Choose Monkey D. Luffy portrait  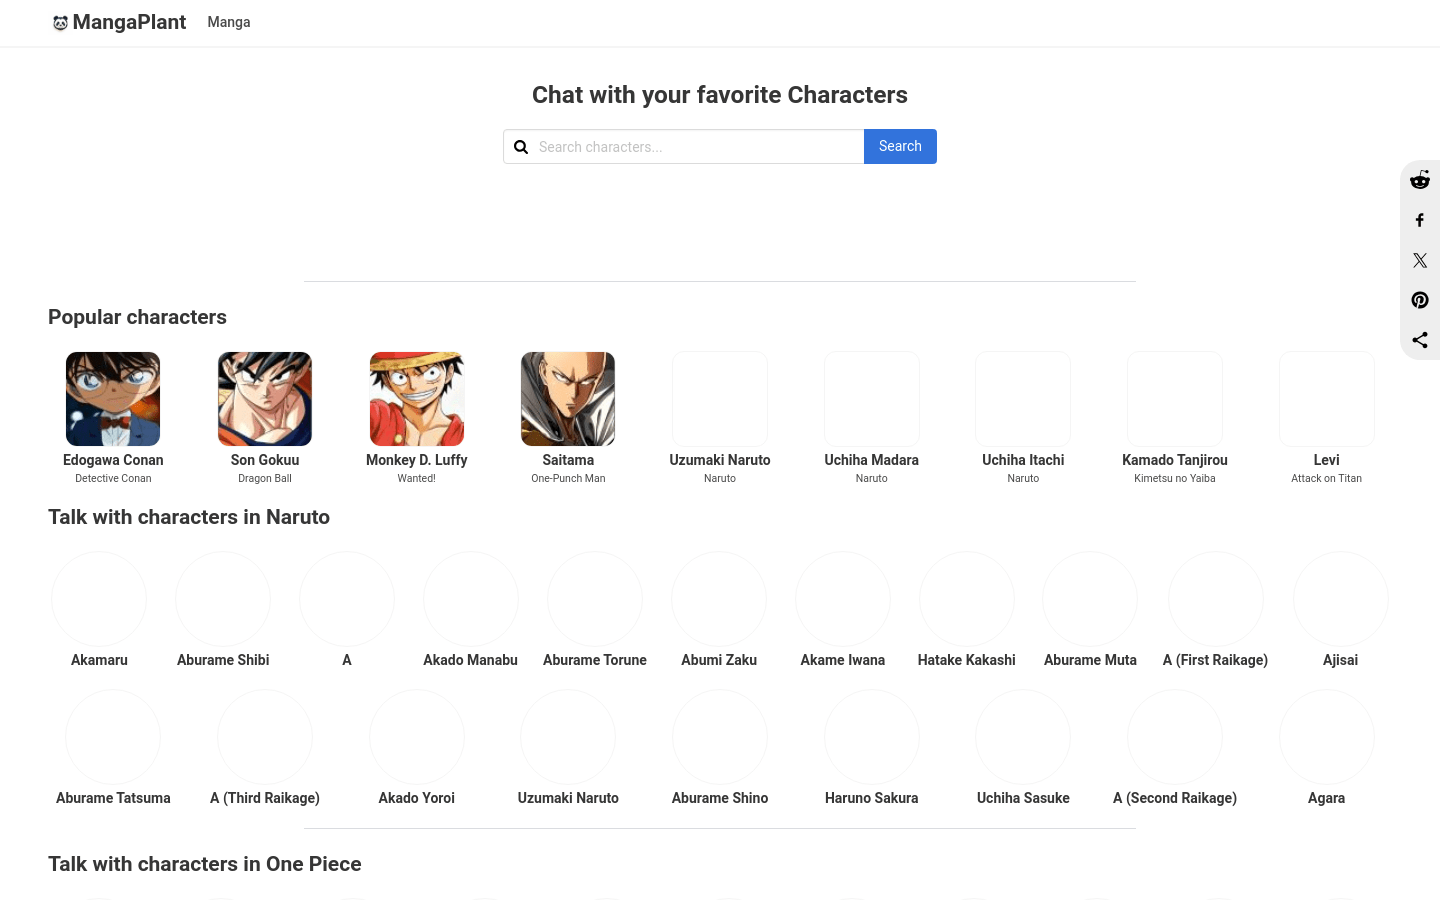pyautogui.click(x=417, y=399)
